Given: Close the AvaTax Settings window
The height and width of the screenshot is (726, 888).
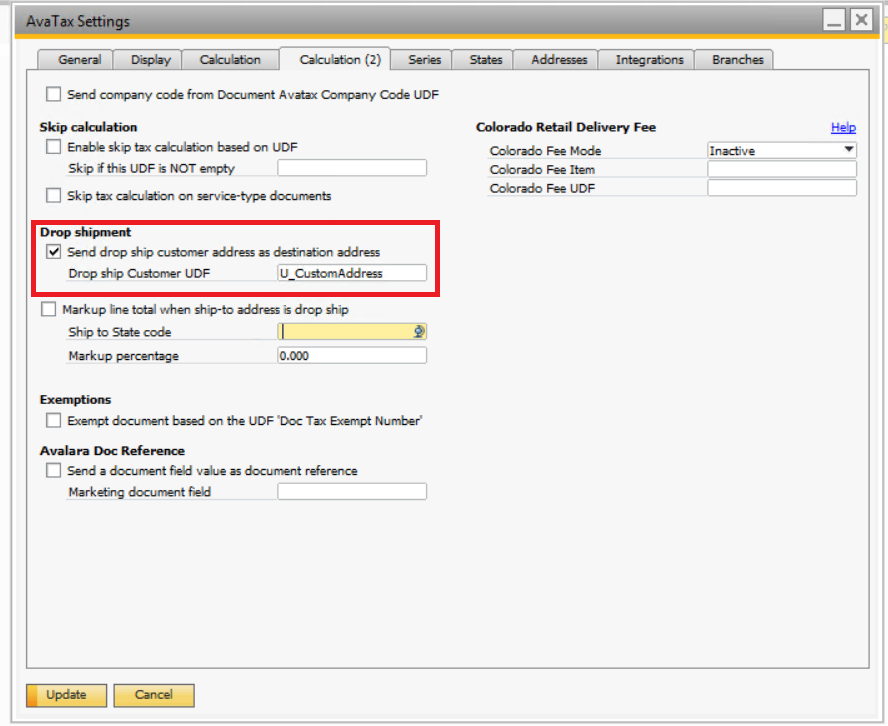Looking at the screenshot, I should point(861,20).
